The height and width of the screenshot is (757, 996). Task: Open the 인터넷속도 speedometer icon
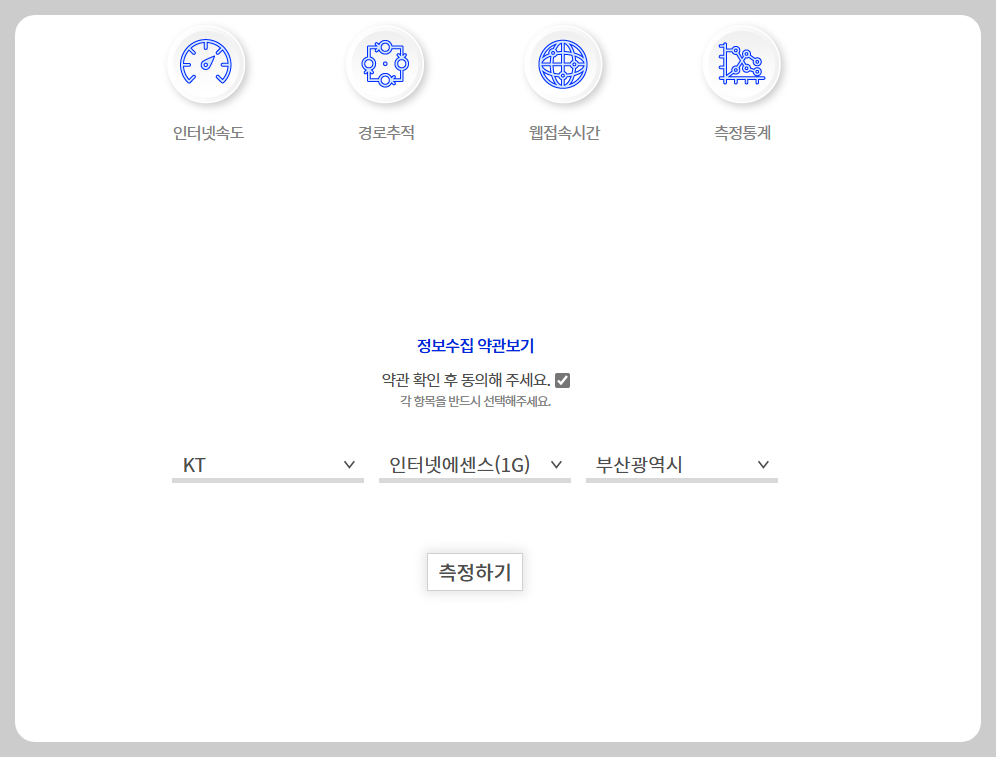click(206, 64)
